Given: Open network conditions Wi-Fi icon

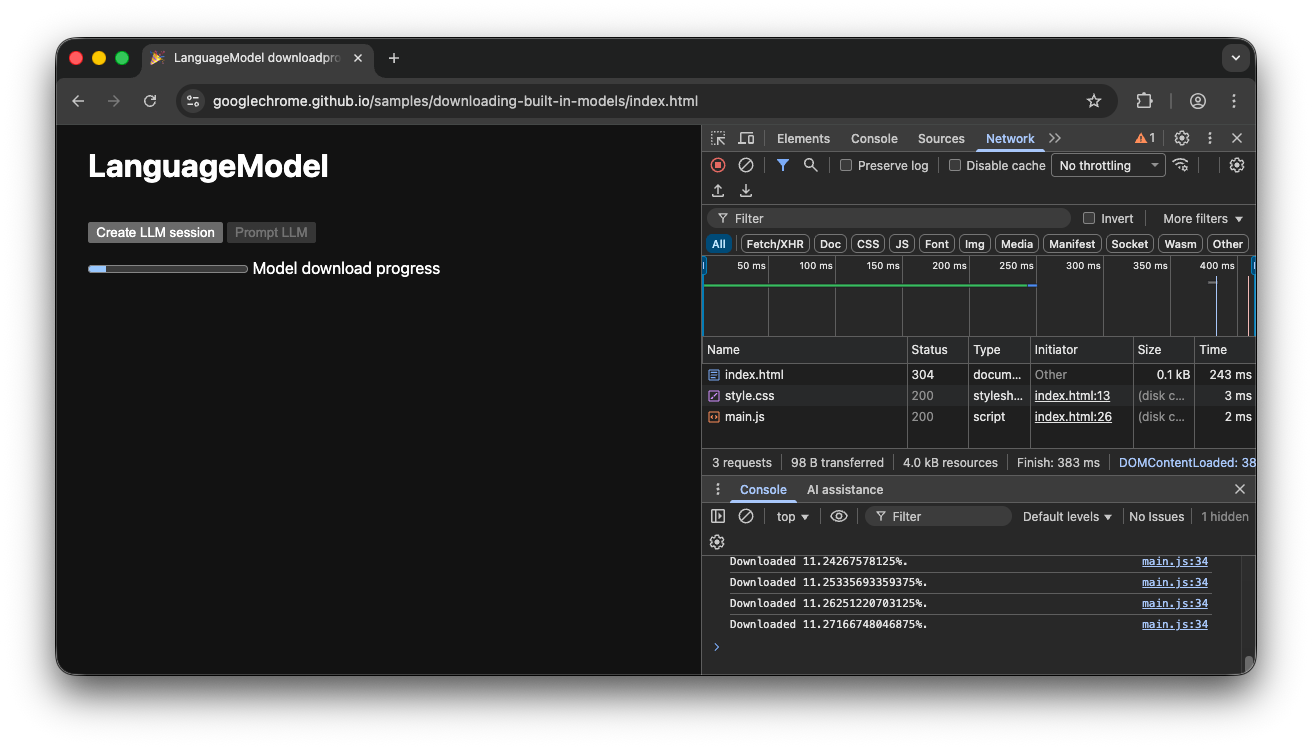Looking at the screenshot, I should click(x=1181, y=166).
